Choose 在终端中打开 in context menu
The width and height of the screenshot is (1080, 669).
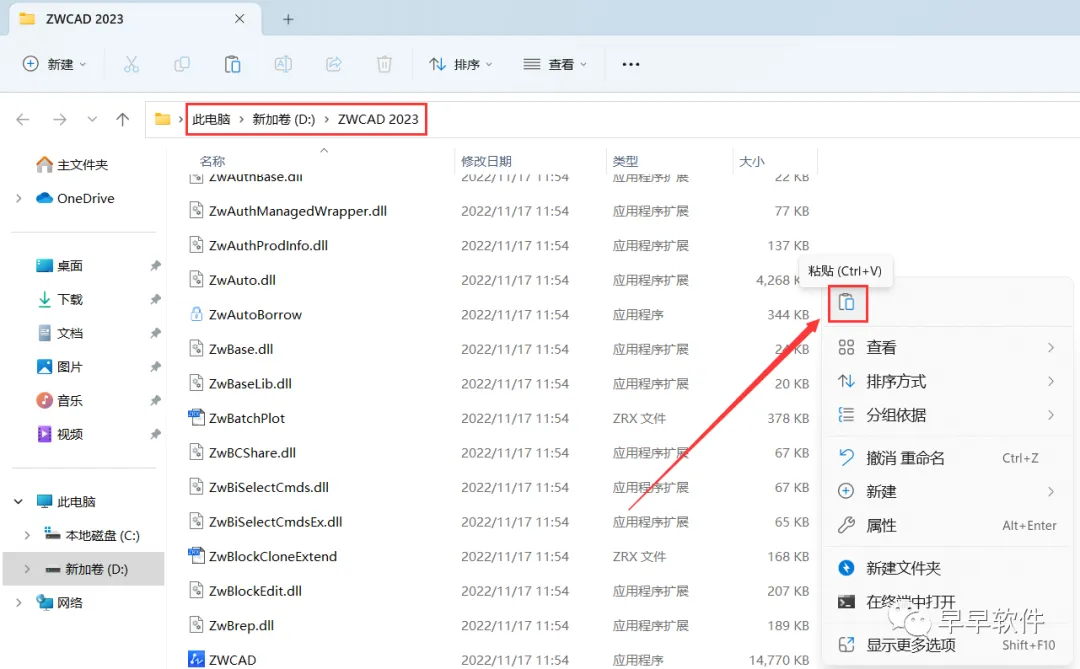tap(948, 602)
